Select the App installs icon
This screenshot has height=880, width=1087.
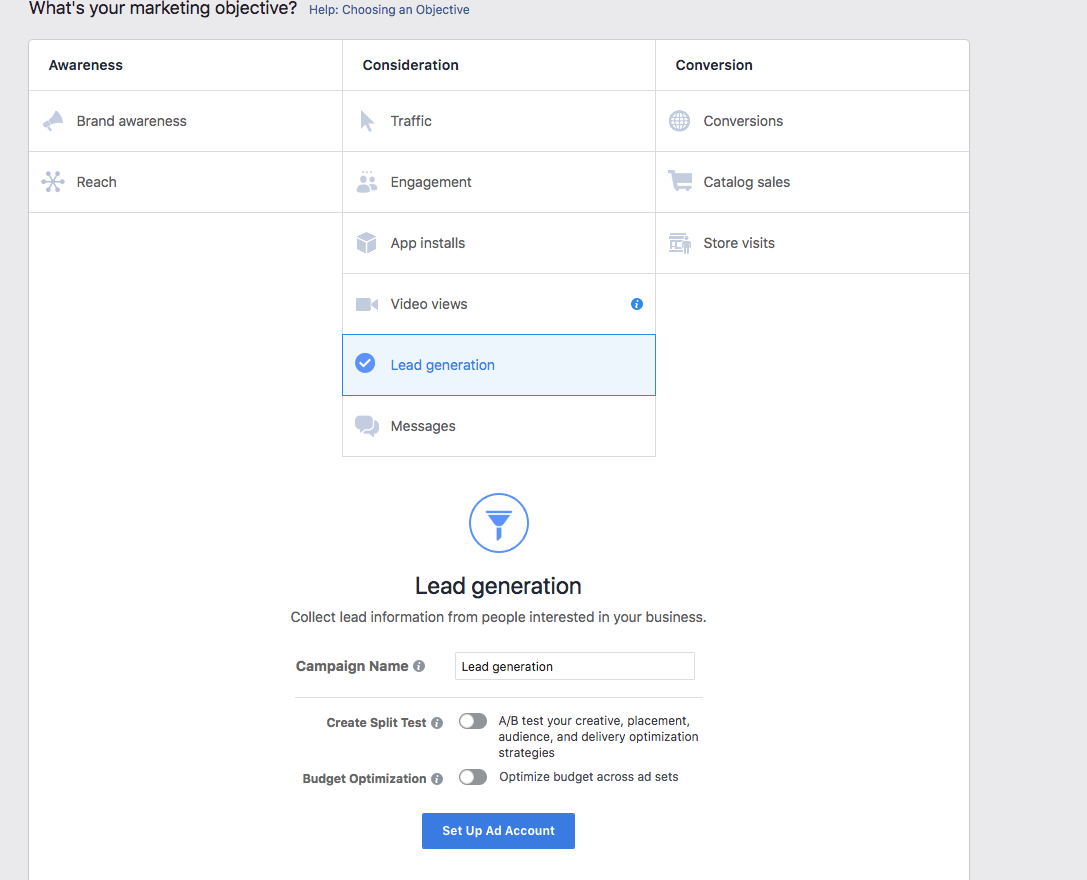[x=366, y=243]
